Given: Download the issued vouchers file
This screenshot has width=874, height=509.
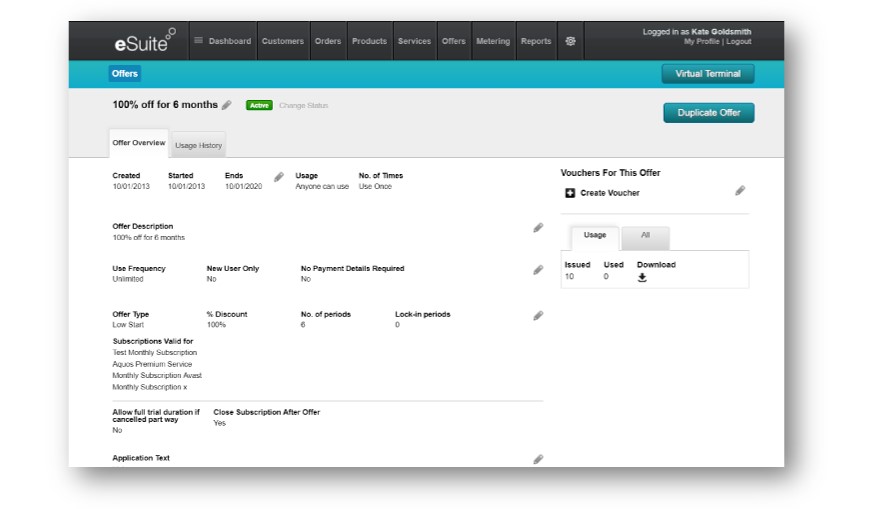Looking at the screenshot, I should [642, 278].
